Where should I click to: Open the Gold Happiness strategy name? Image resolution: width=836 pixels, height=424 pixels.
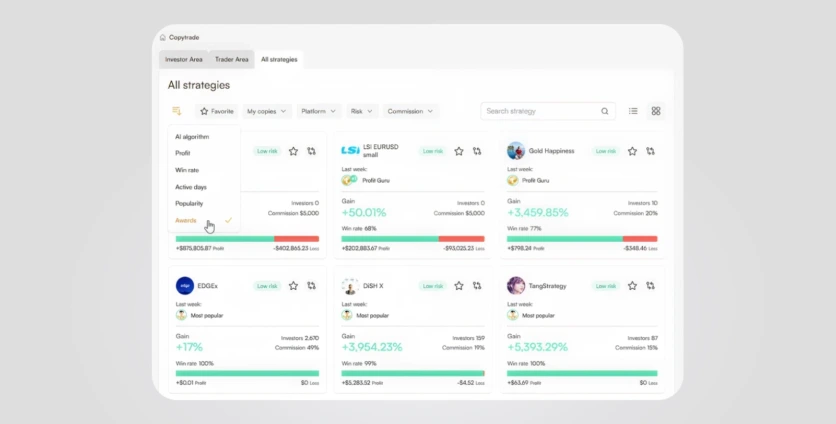coord(551,151)
